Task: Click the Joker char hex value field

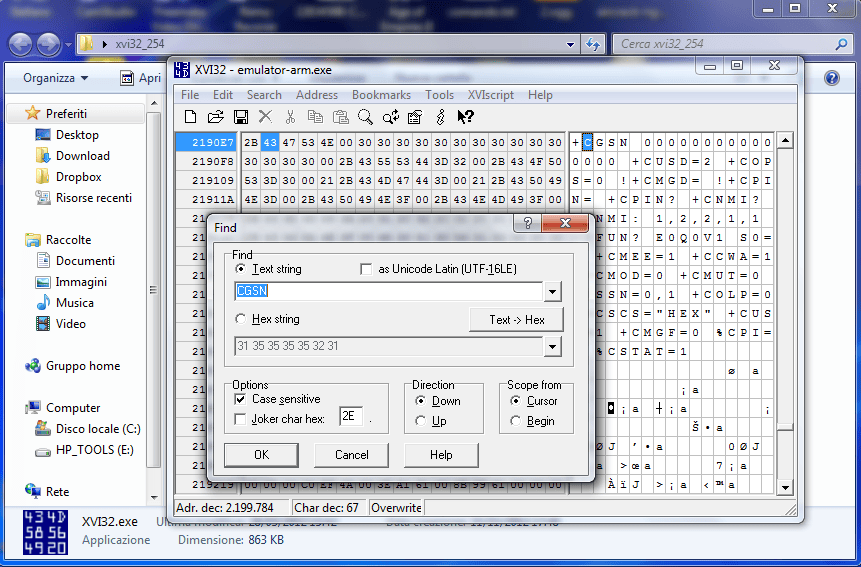Action: pyautogui.click(x=351, y=417)
